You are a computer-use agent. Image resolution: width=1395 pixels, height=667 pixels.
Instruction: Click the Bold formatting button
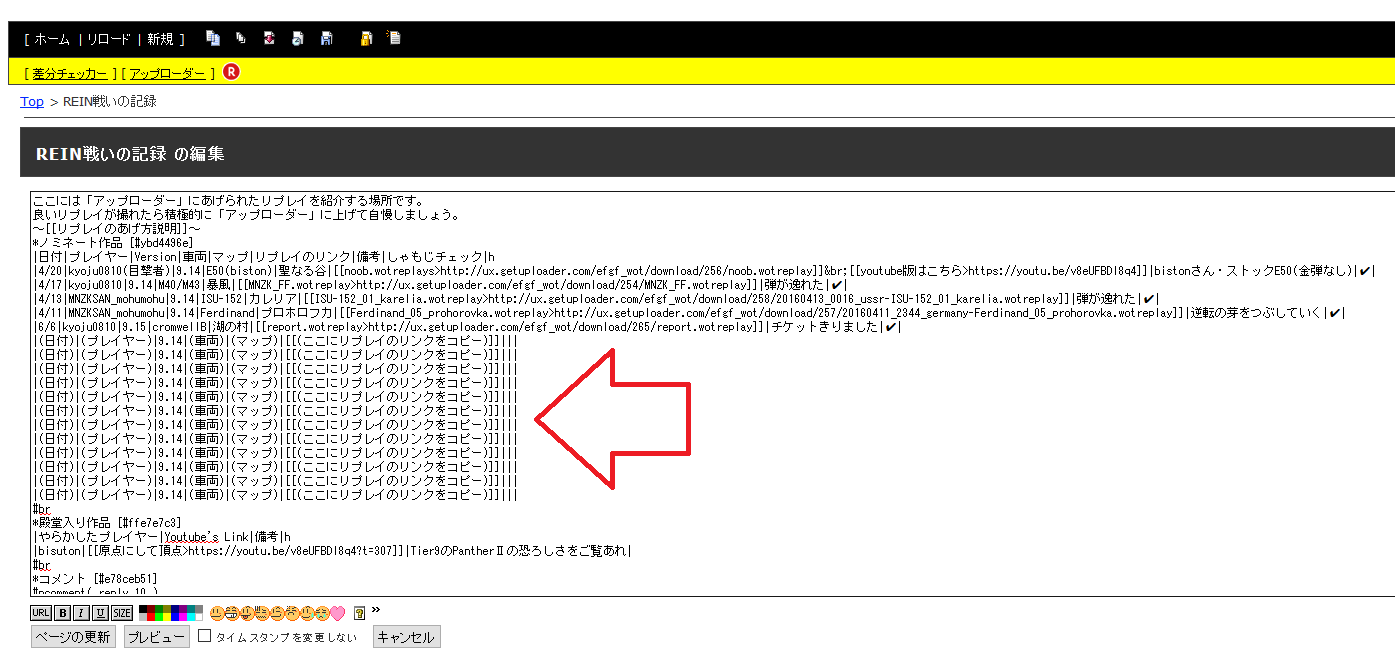(62, 613)
